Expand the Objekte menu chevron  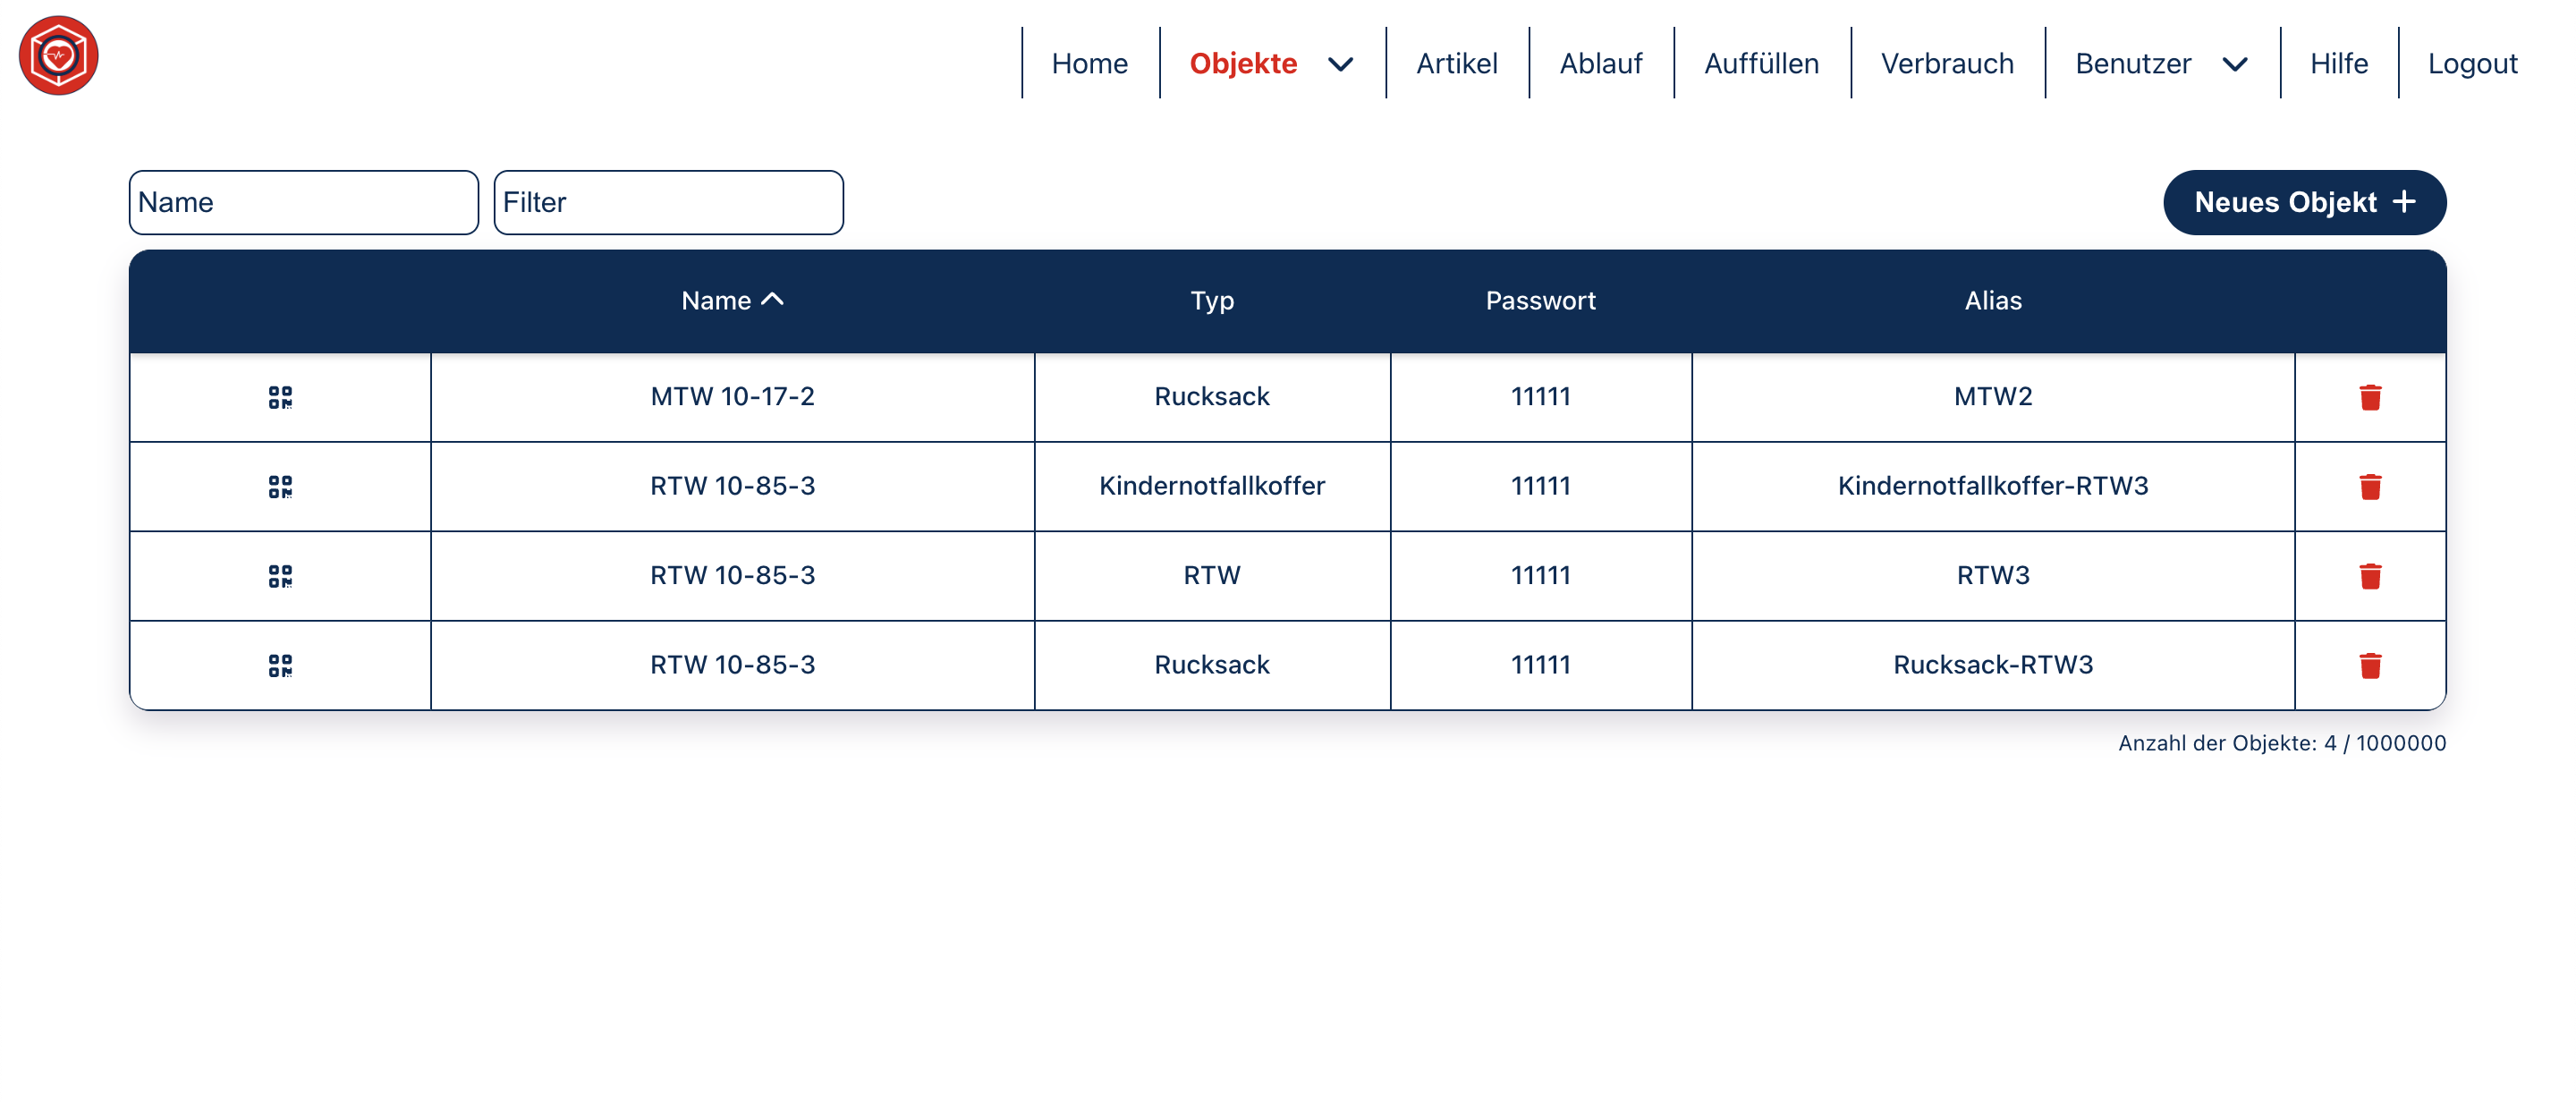click(1340, 65)
